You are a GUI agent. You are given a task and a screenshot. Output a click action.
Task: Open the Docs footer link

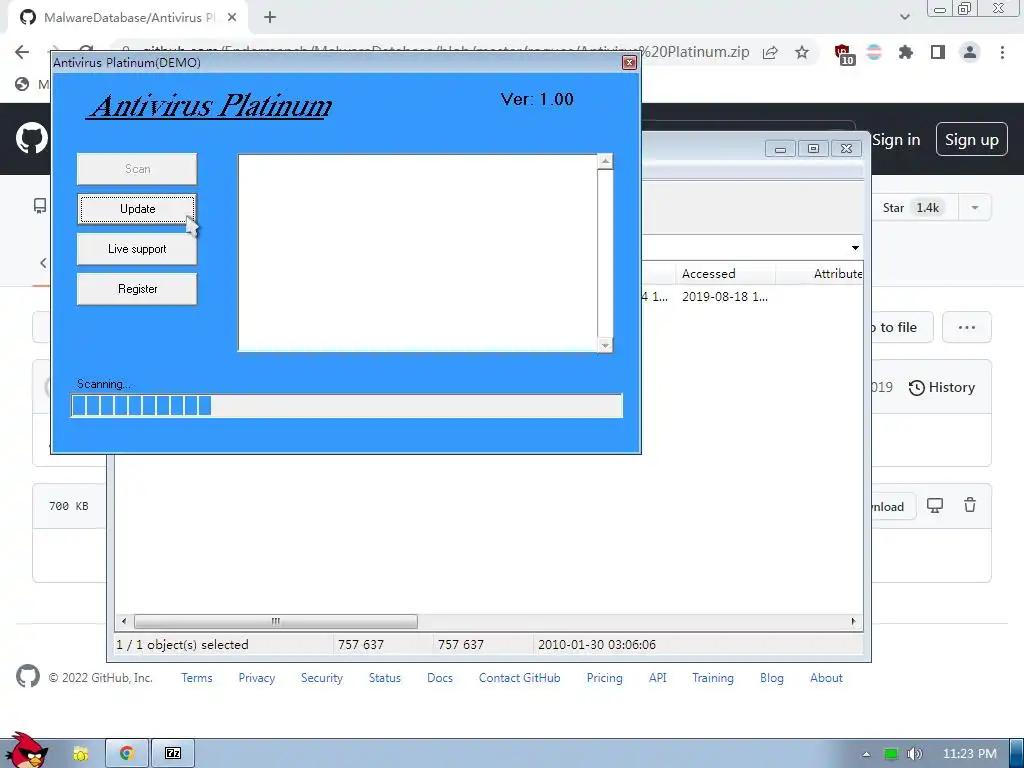pyautogui.click(x=440, y=678)
